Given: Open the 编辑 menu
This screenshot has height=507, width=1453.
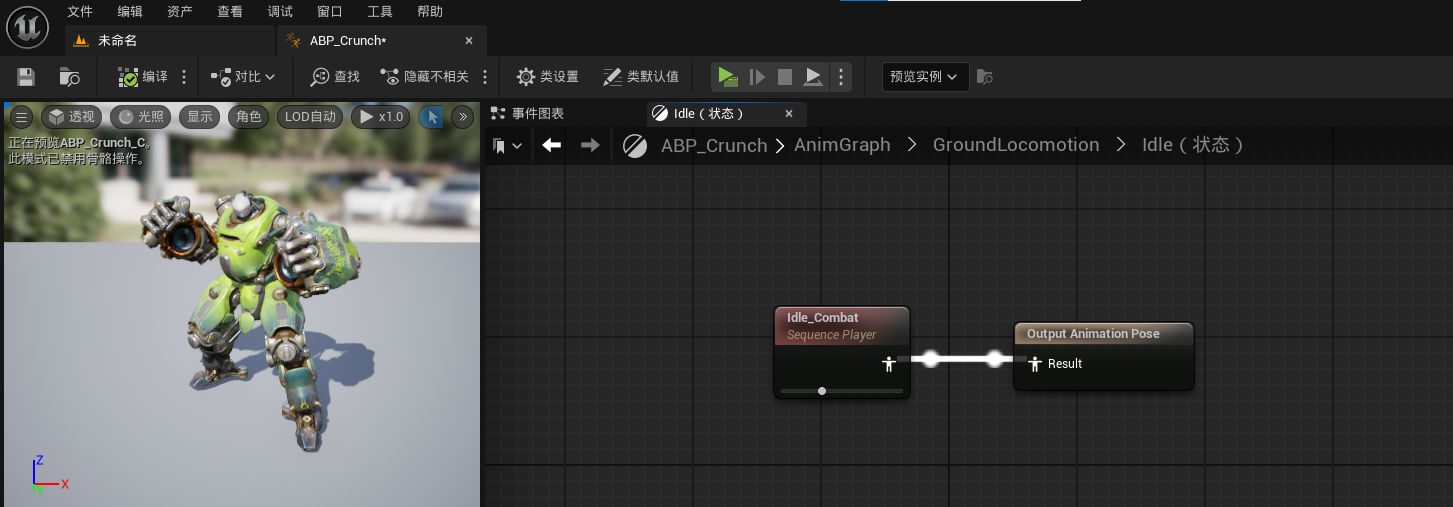Looking at the screenshot, I should click(130, 12).
